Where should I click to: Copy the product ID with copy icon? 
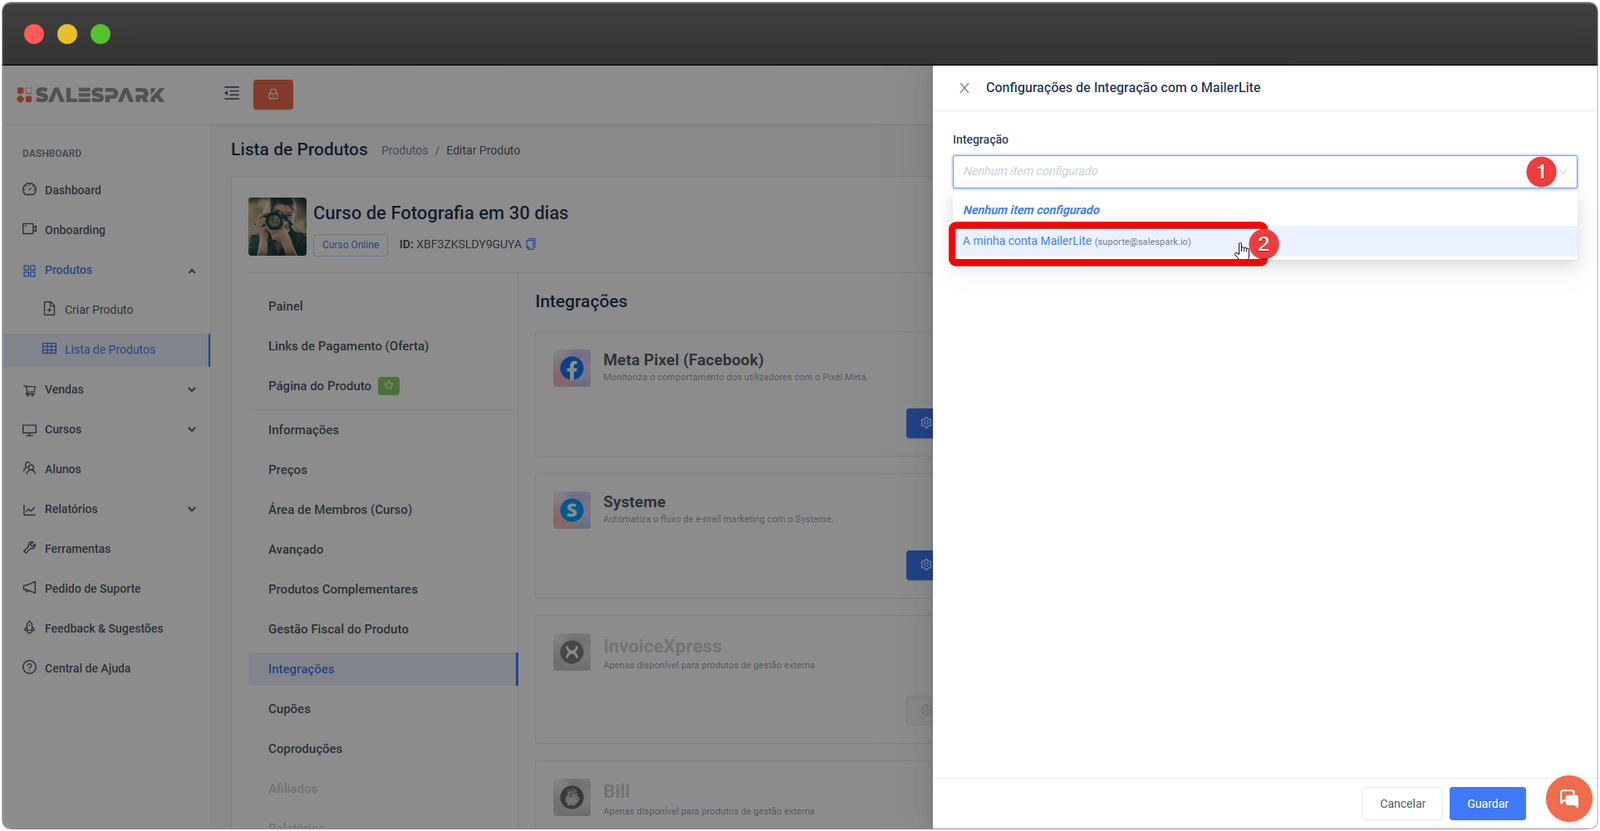tap(531, 244)
